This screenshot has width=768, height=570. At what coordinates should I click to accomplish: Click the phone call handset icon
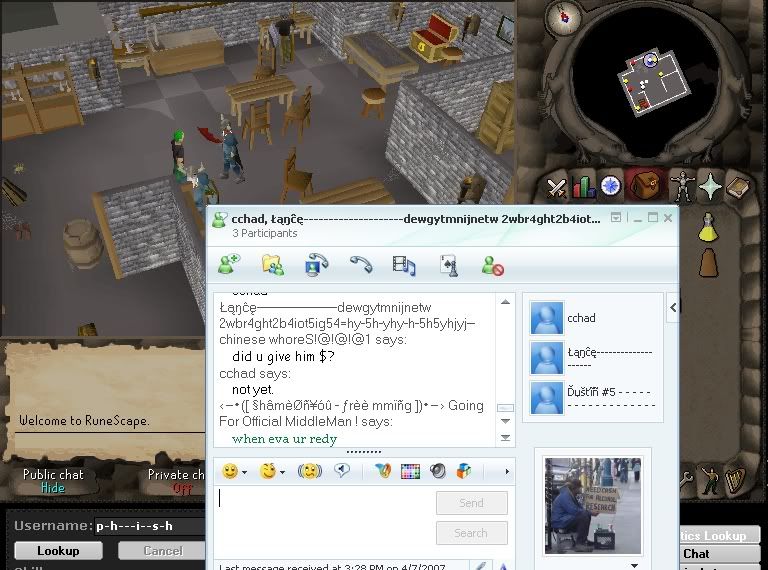[361, 264]
